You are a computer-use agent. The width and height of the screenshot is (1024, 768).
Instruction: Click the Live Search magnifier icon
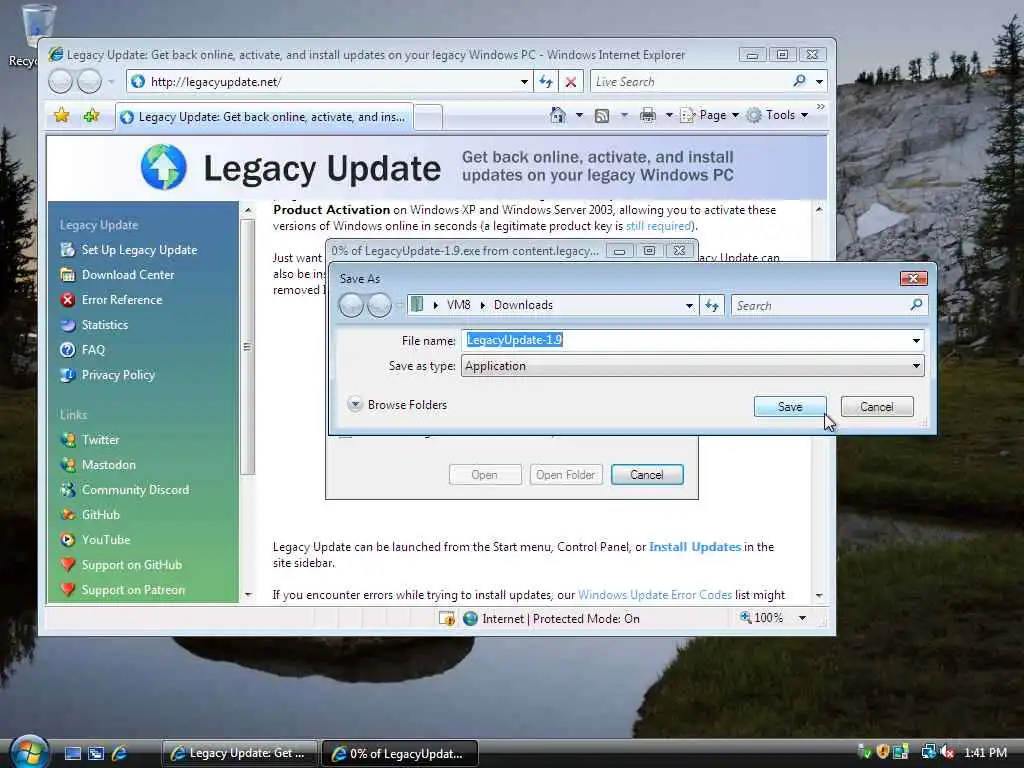coord(799,81)
